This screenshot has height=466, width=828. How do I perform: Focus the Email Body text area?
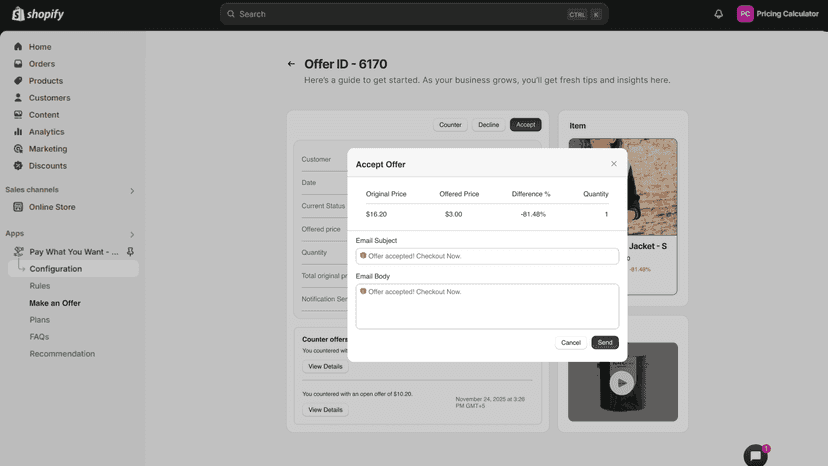tap(487, 306)
